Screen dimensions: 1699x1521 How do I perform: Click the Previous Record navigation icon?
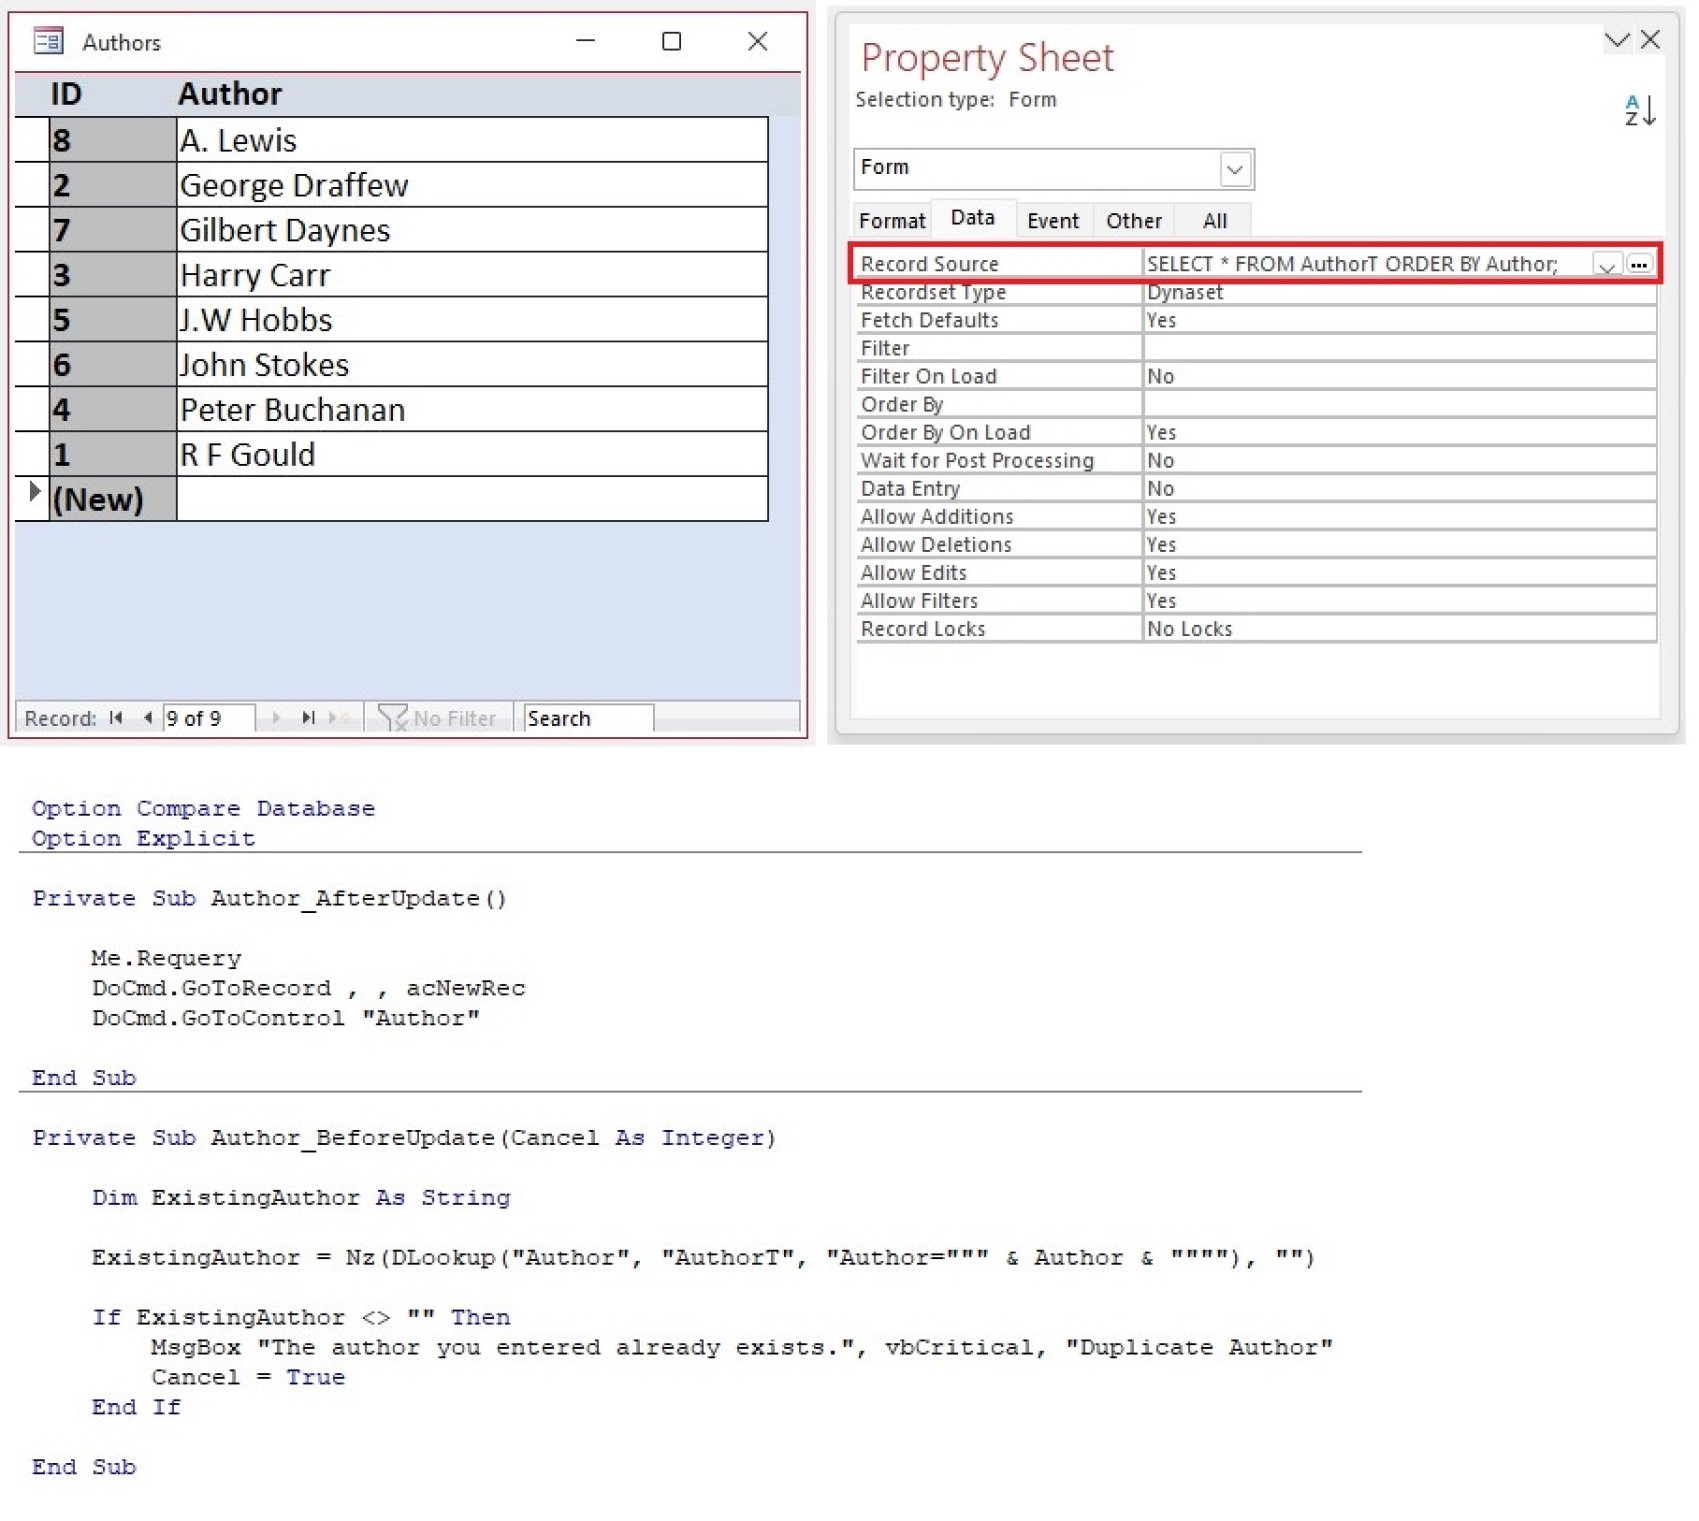click(x=146, y=717)
